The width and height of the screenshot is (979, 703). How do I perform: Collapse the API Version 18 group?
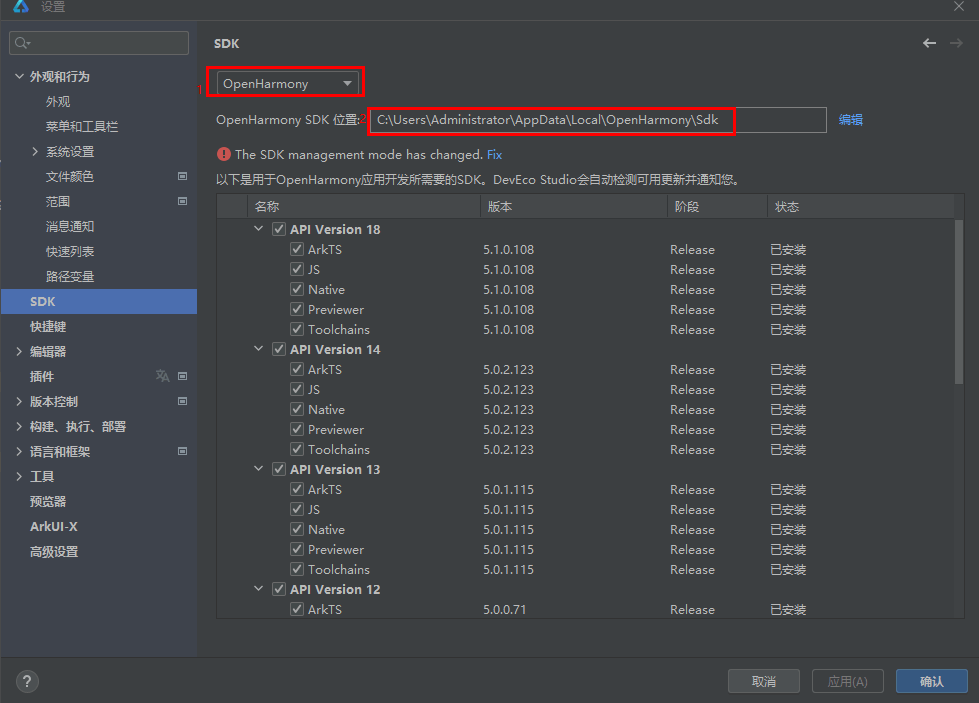pyautogui.click(x=258, y=229)
